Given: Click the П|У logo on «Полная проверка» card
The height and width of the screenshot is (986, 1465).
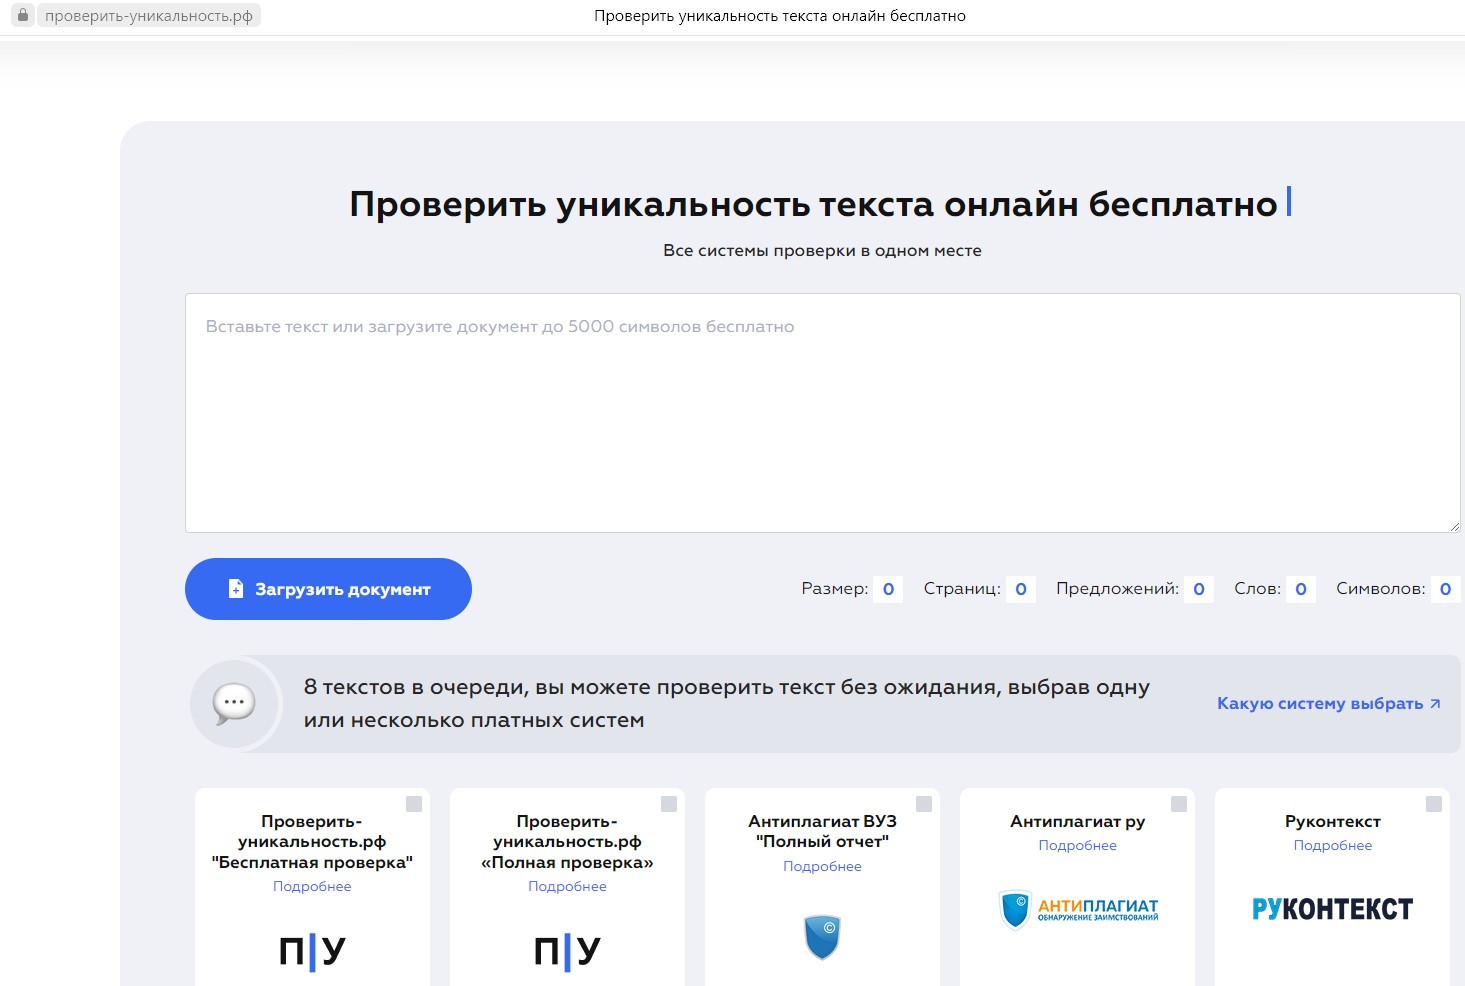Looking at the screenshot, I should [567, 951].
